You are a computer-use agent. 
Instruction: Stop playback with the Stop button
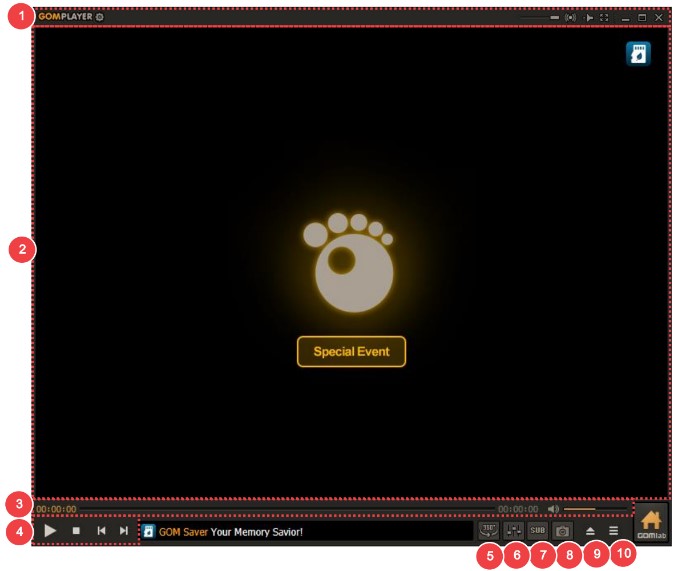pyautogui.click(x=76, y=531)
